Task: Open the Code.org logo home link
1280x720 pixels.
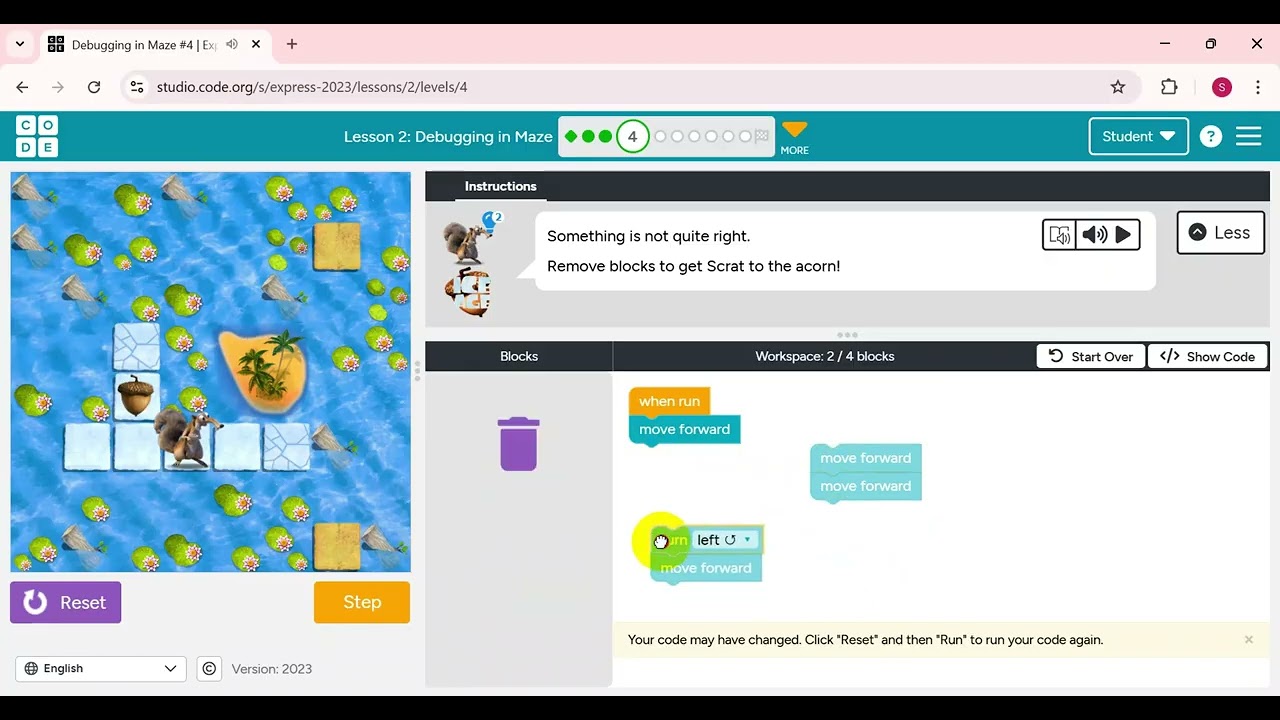Action: pyautogui.click(x=37, y=136)
